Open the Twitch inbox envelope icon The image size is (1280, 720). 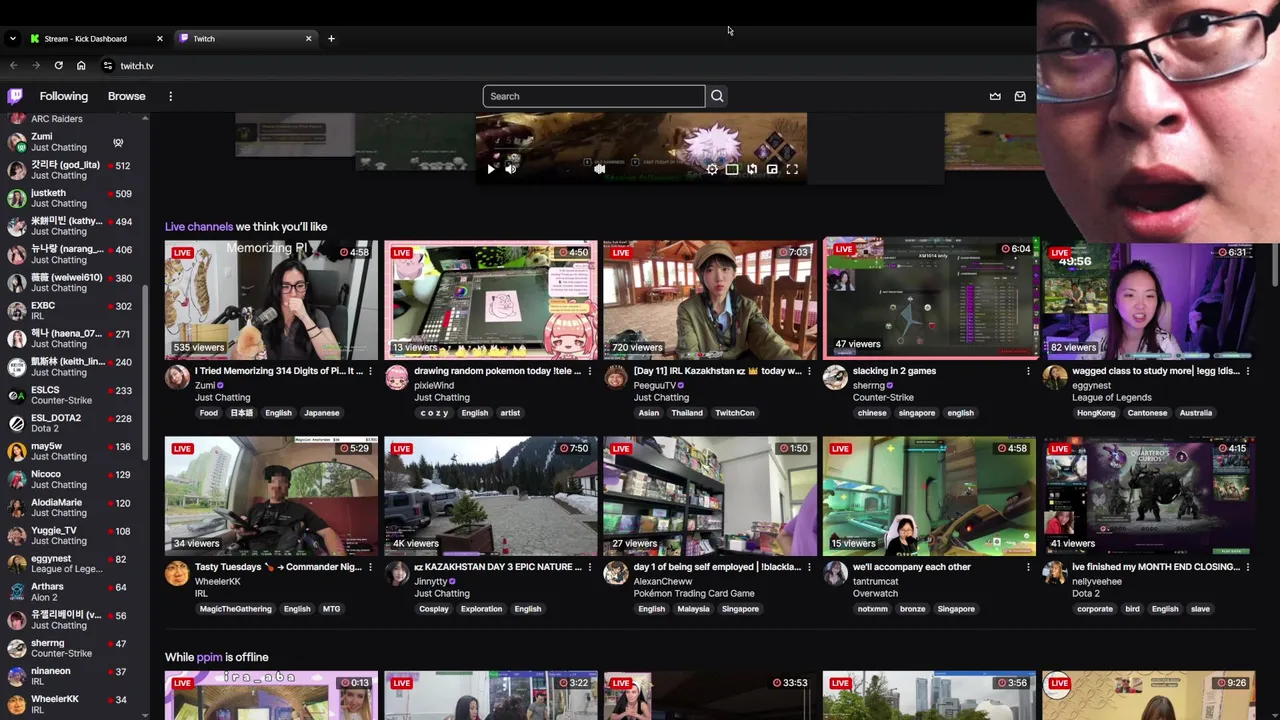tap(1020, 96)
